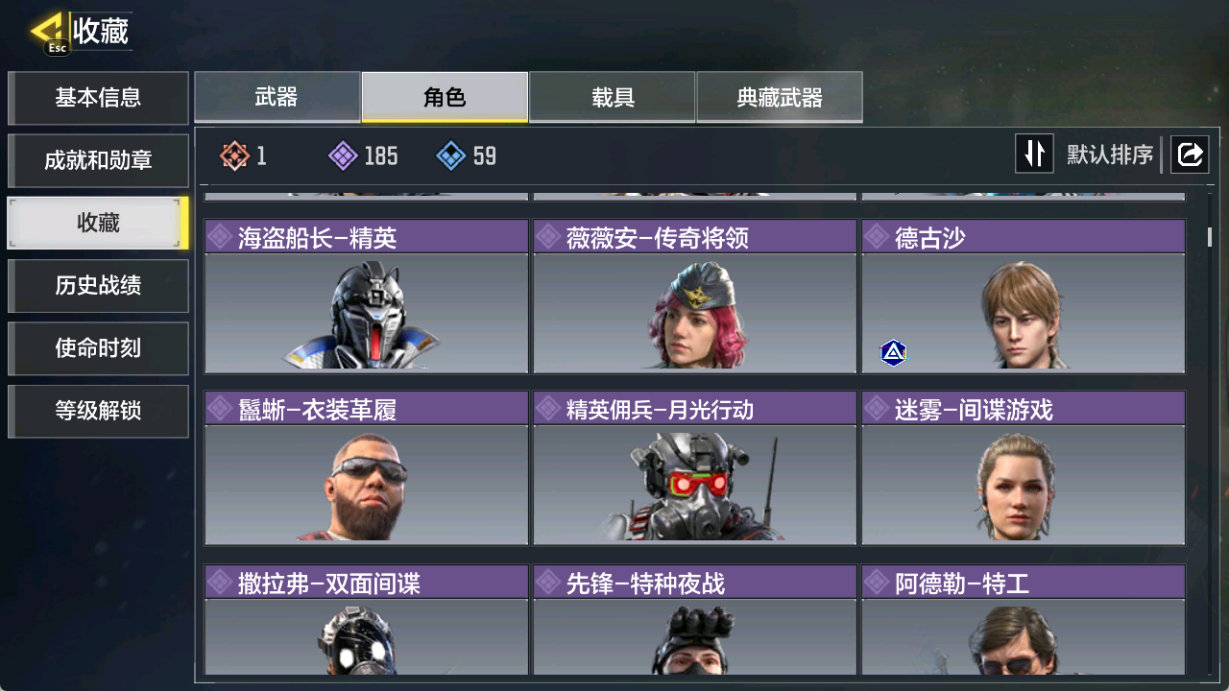Image resolution: width=1229 pixels, height=691 pixels.
Task: Click the blue triangle badge on 德古沙 card
Action: click(893, 351)
